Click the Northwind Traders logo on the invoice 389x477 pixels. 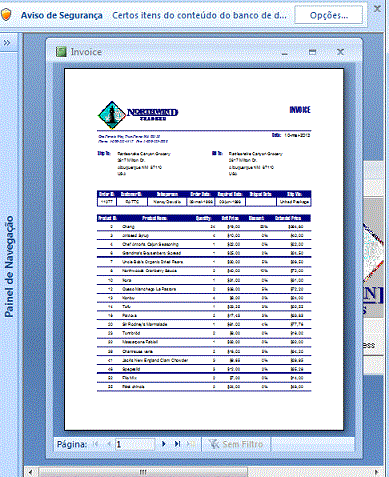[x=138, y=115]
